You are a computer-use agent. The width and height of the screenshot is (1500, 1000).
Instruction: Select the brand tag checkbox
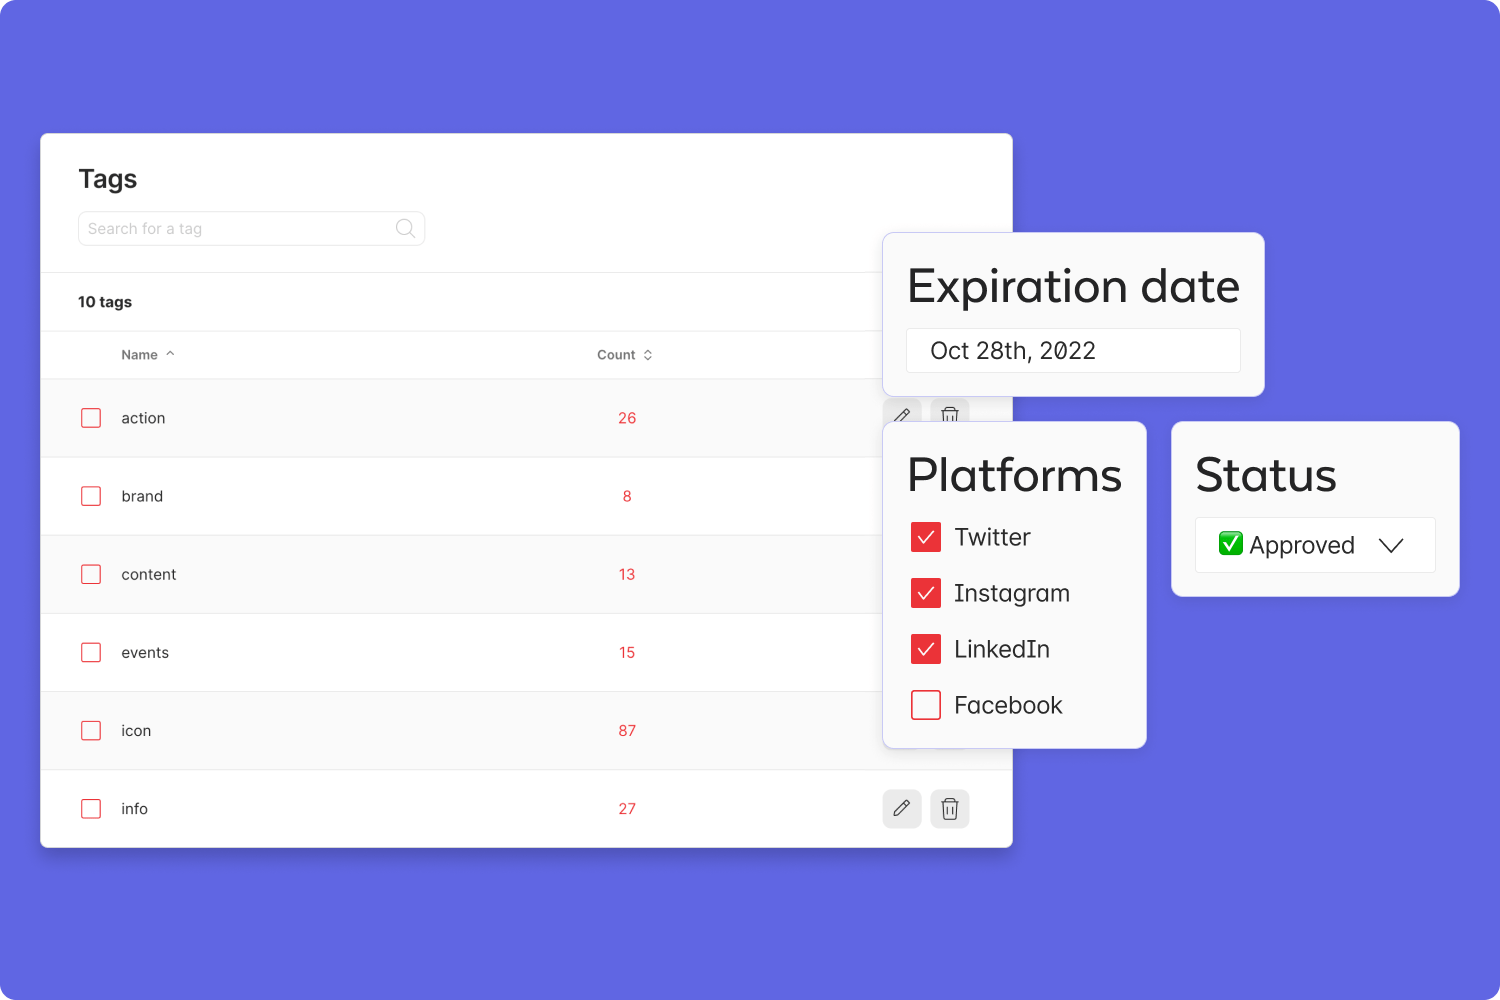tap(90, 495)
